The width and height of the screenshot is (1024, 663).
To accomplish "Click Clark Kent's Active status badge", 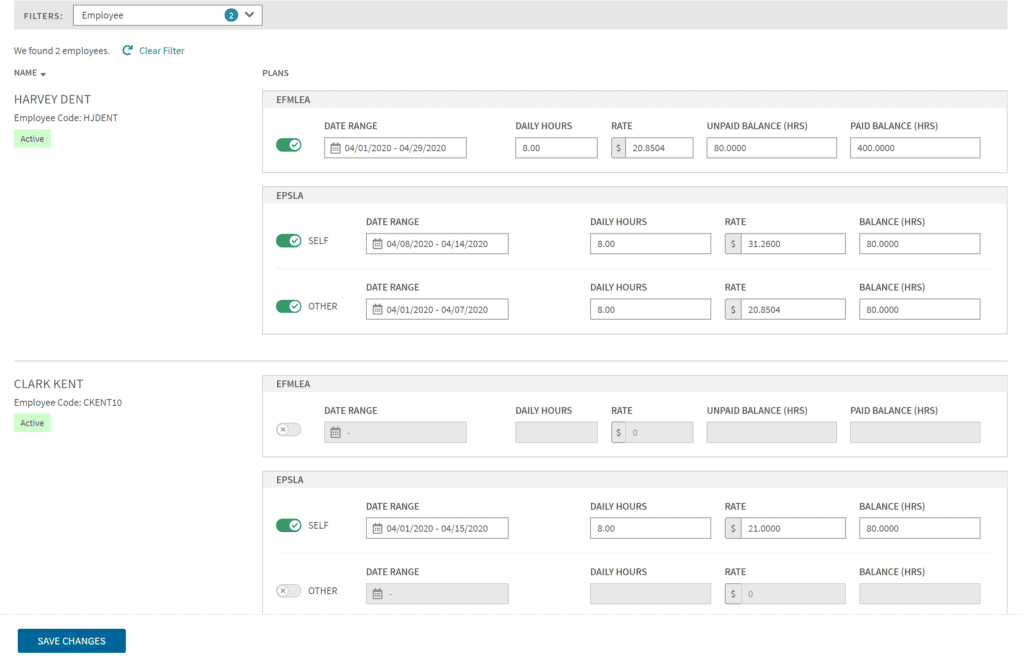I will (x=32, y=423).
